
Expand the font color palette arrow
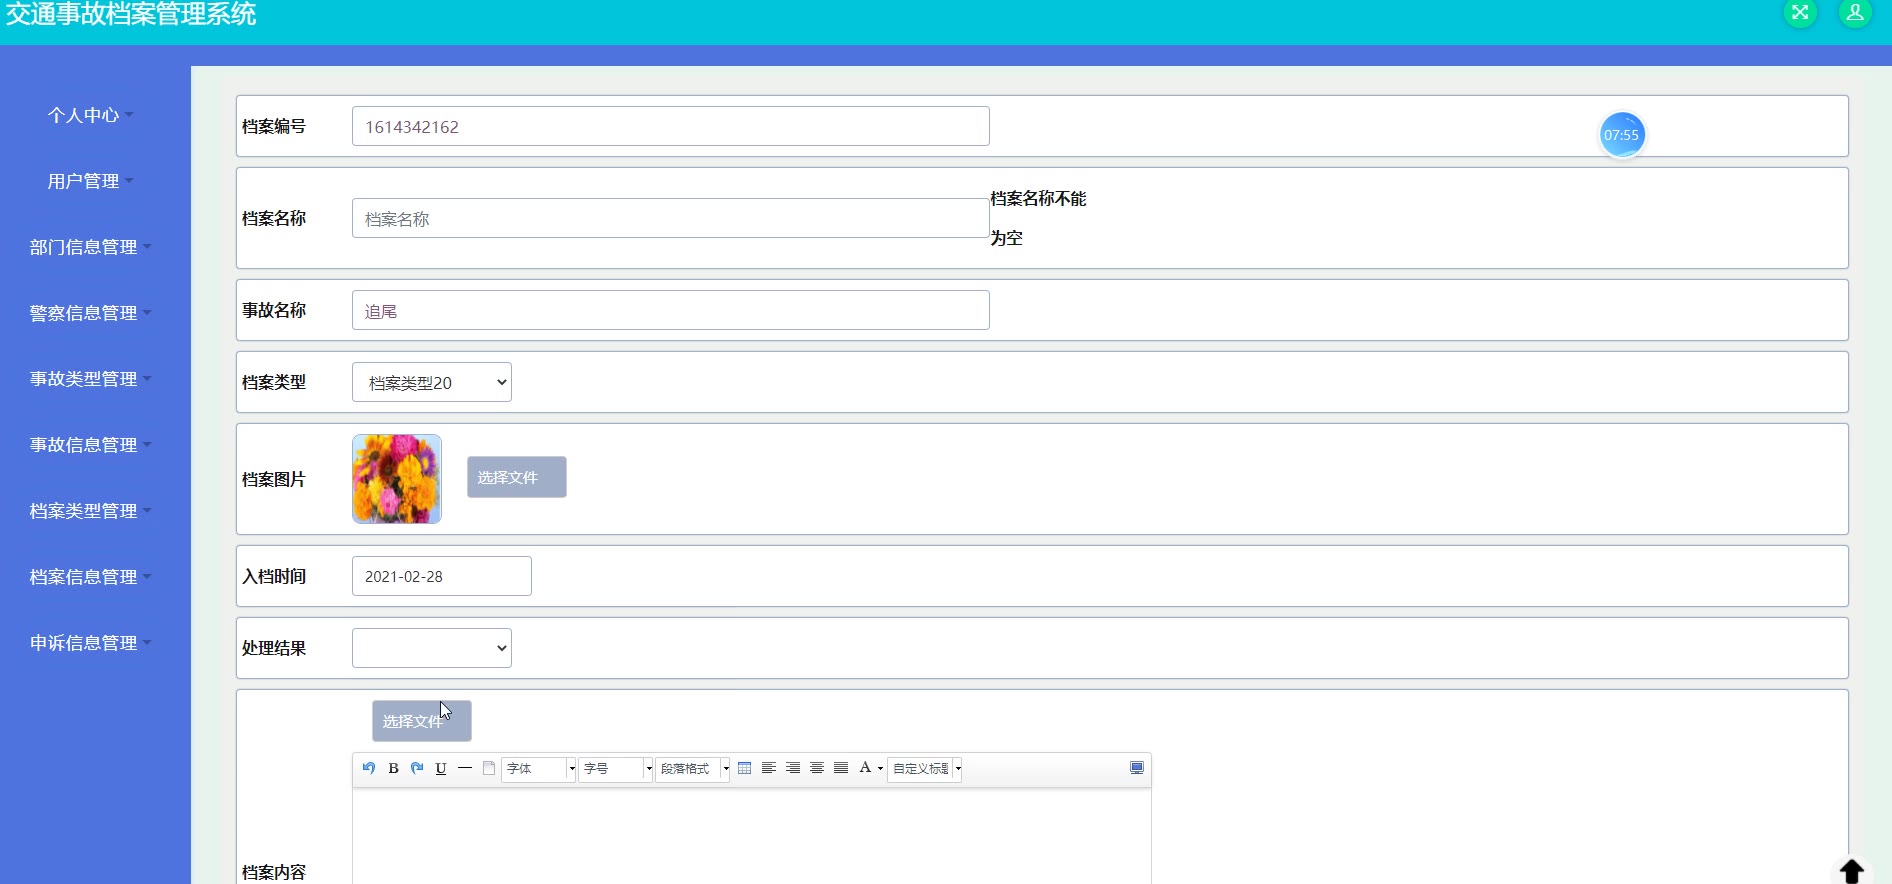pos(880,769)
